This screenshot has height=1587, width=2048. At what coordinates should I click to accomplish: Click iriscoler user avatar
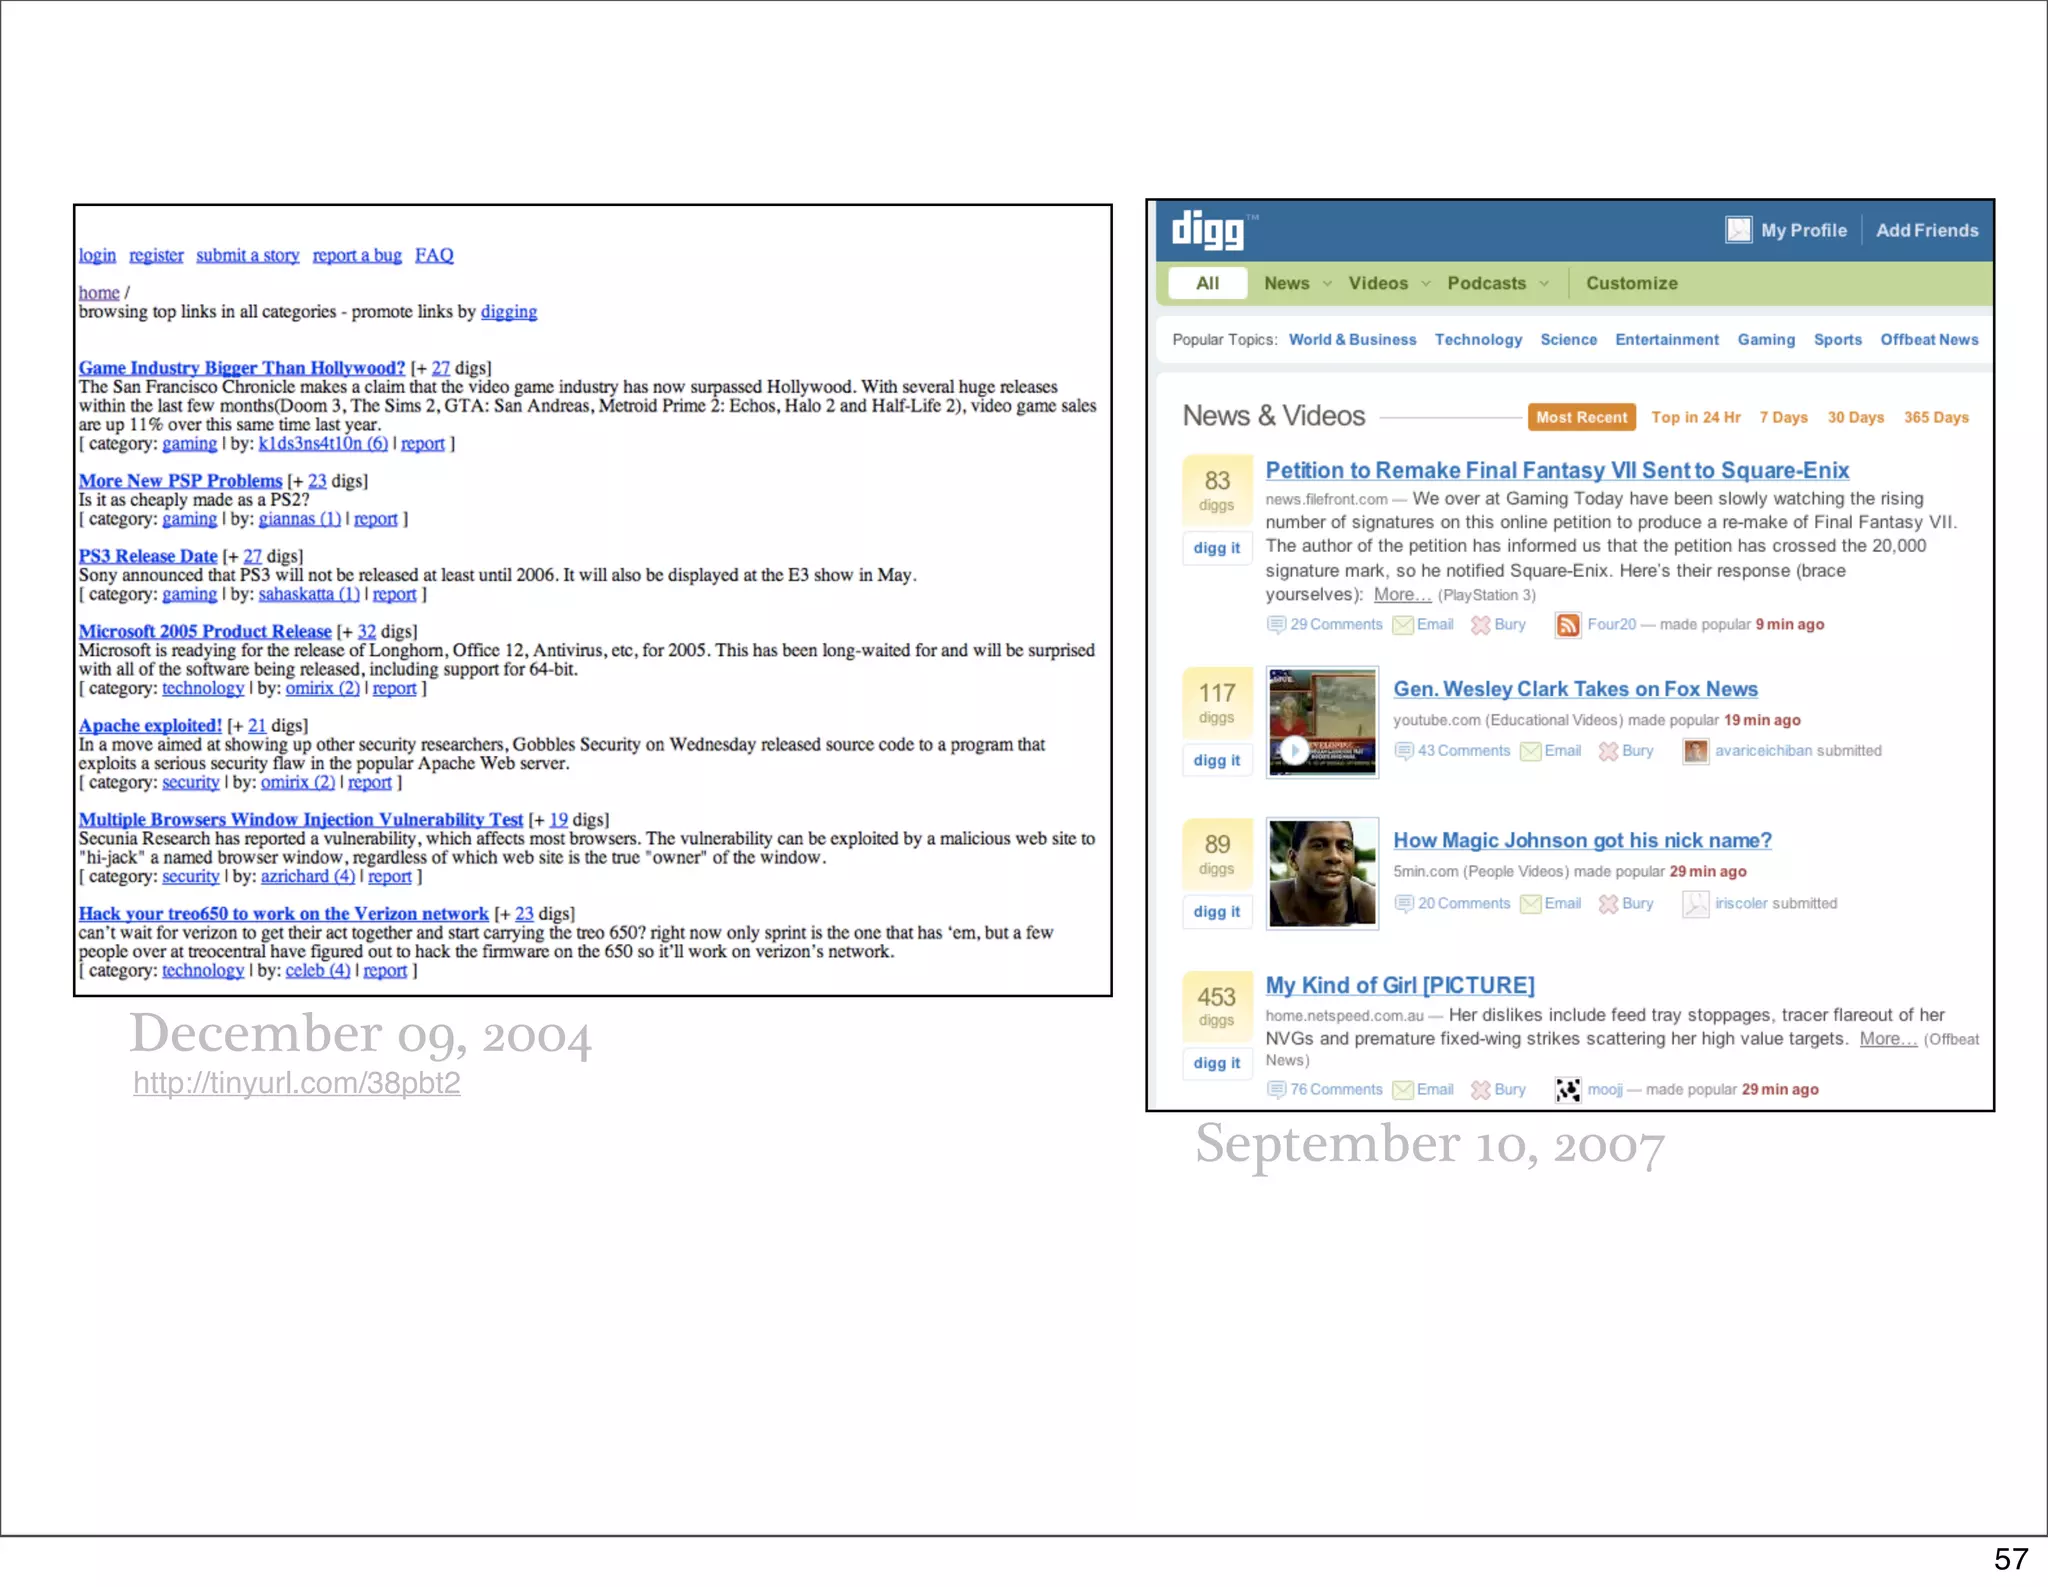click(1696, 904)
